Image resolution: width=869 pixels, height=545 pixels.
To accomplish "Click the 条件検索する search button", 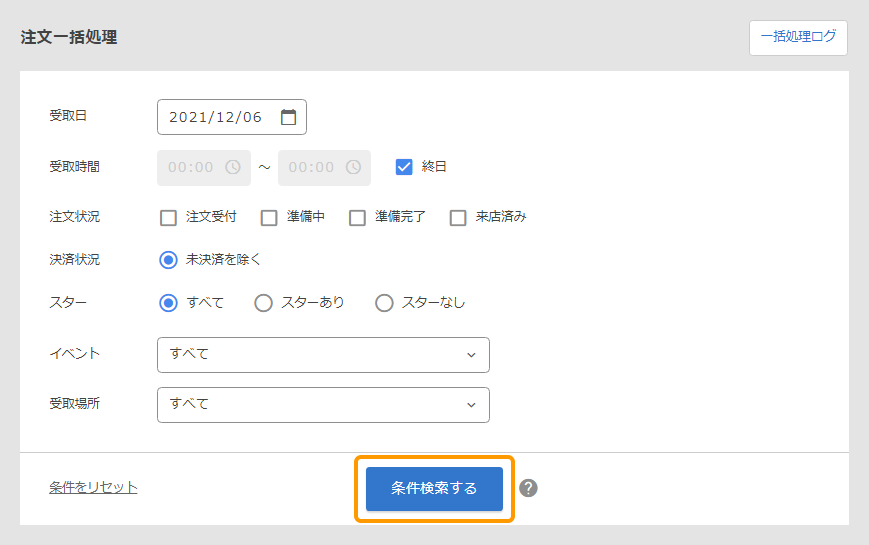I will pos(434,488).
